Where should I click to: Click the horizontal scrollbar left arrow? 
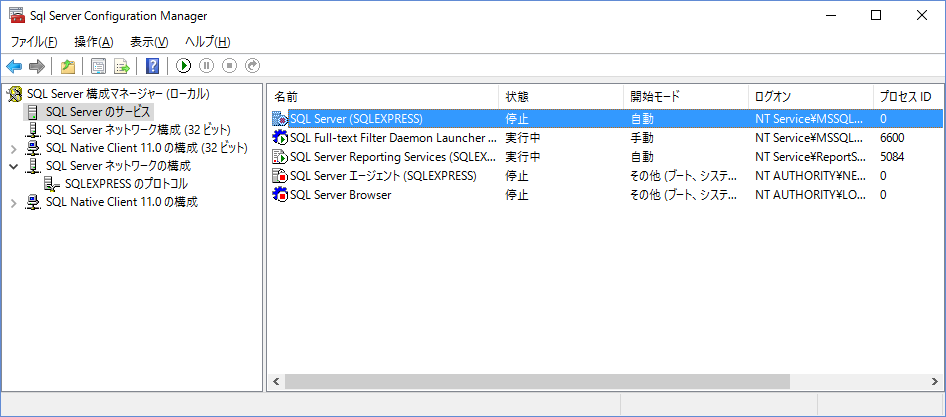(x=276, y=381)
